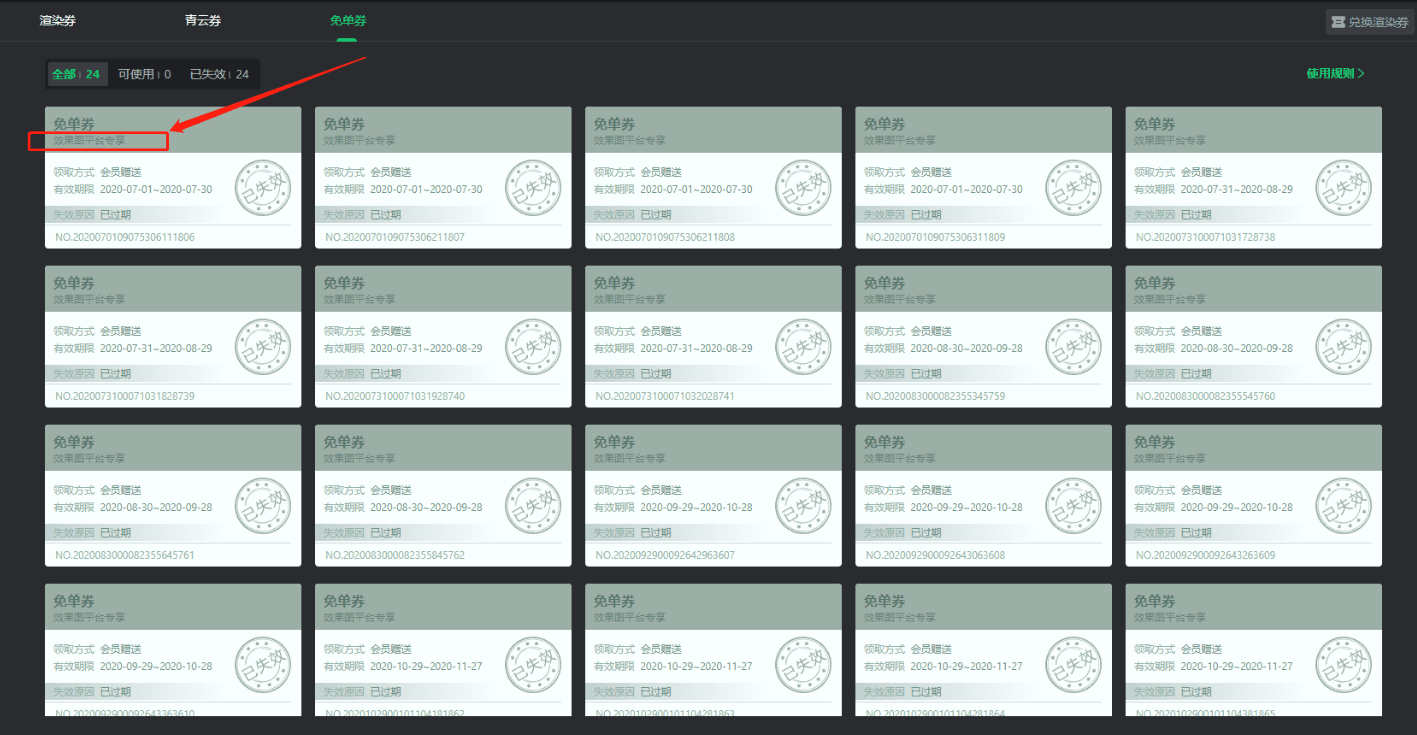Select the 免单券 tab

pos(348,20)
